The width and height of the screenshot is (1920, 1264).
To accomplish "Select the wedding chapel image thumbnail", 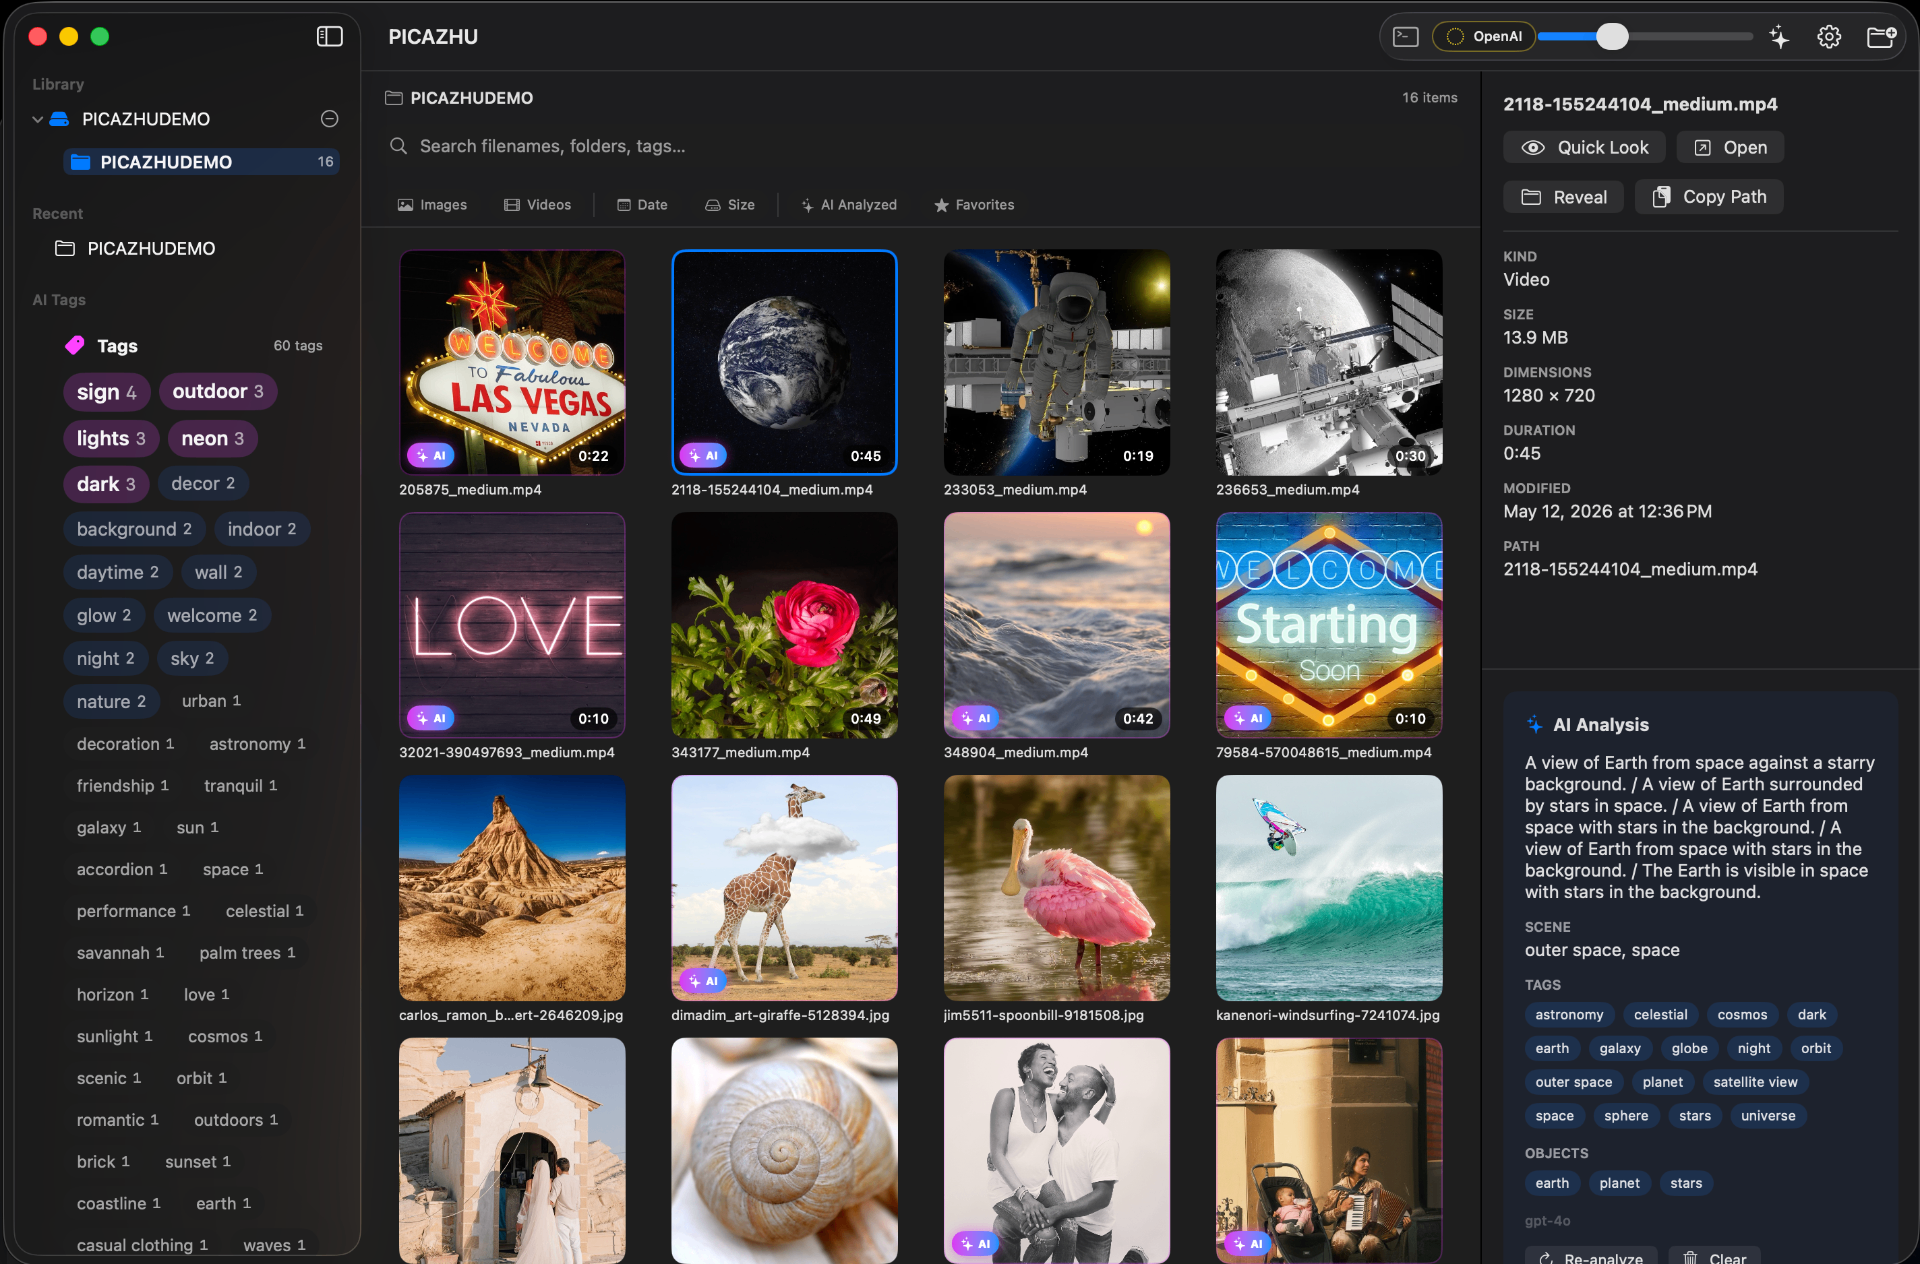I will click(512, 1150).
